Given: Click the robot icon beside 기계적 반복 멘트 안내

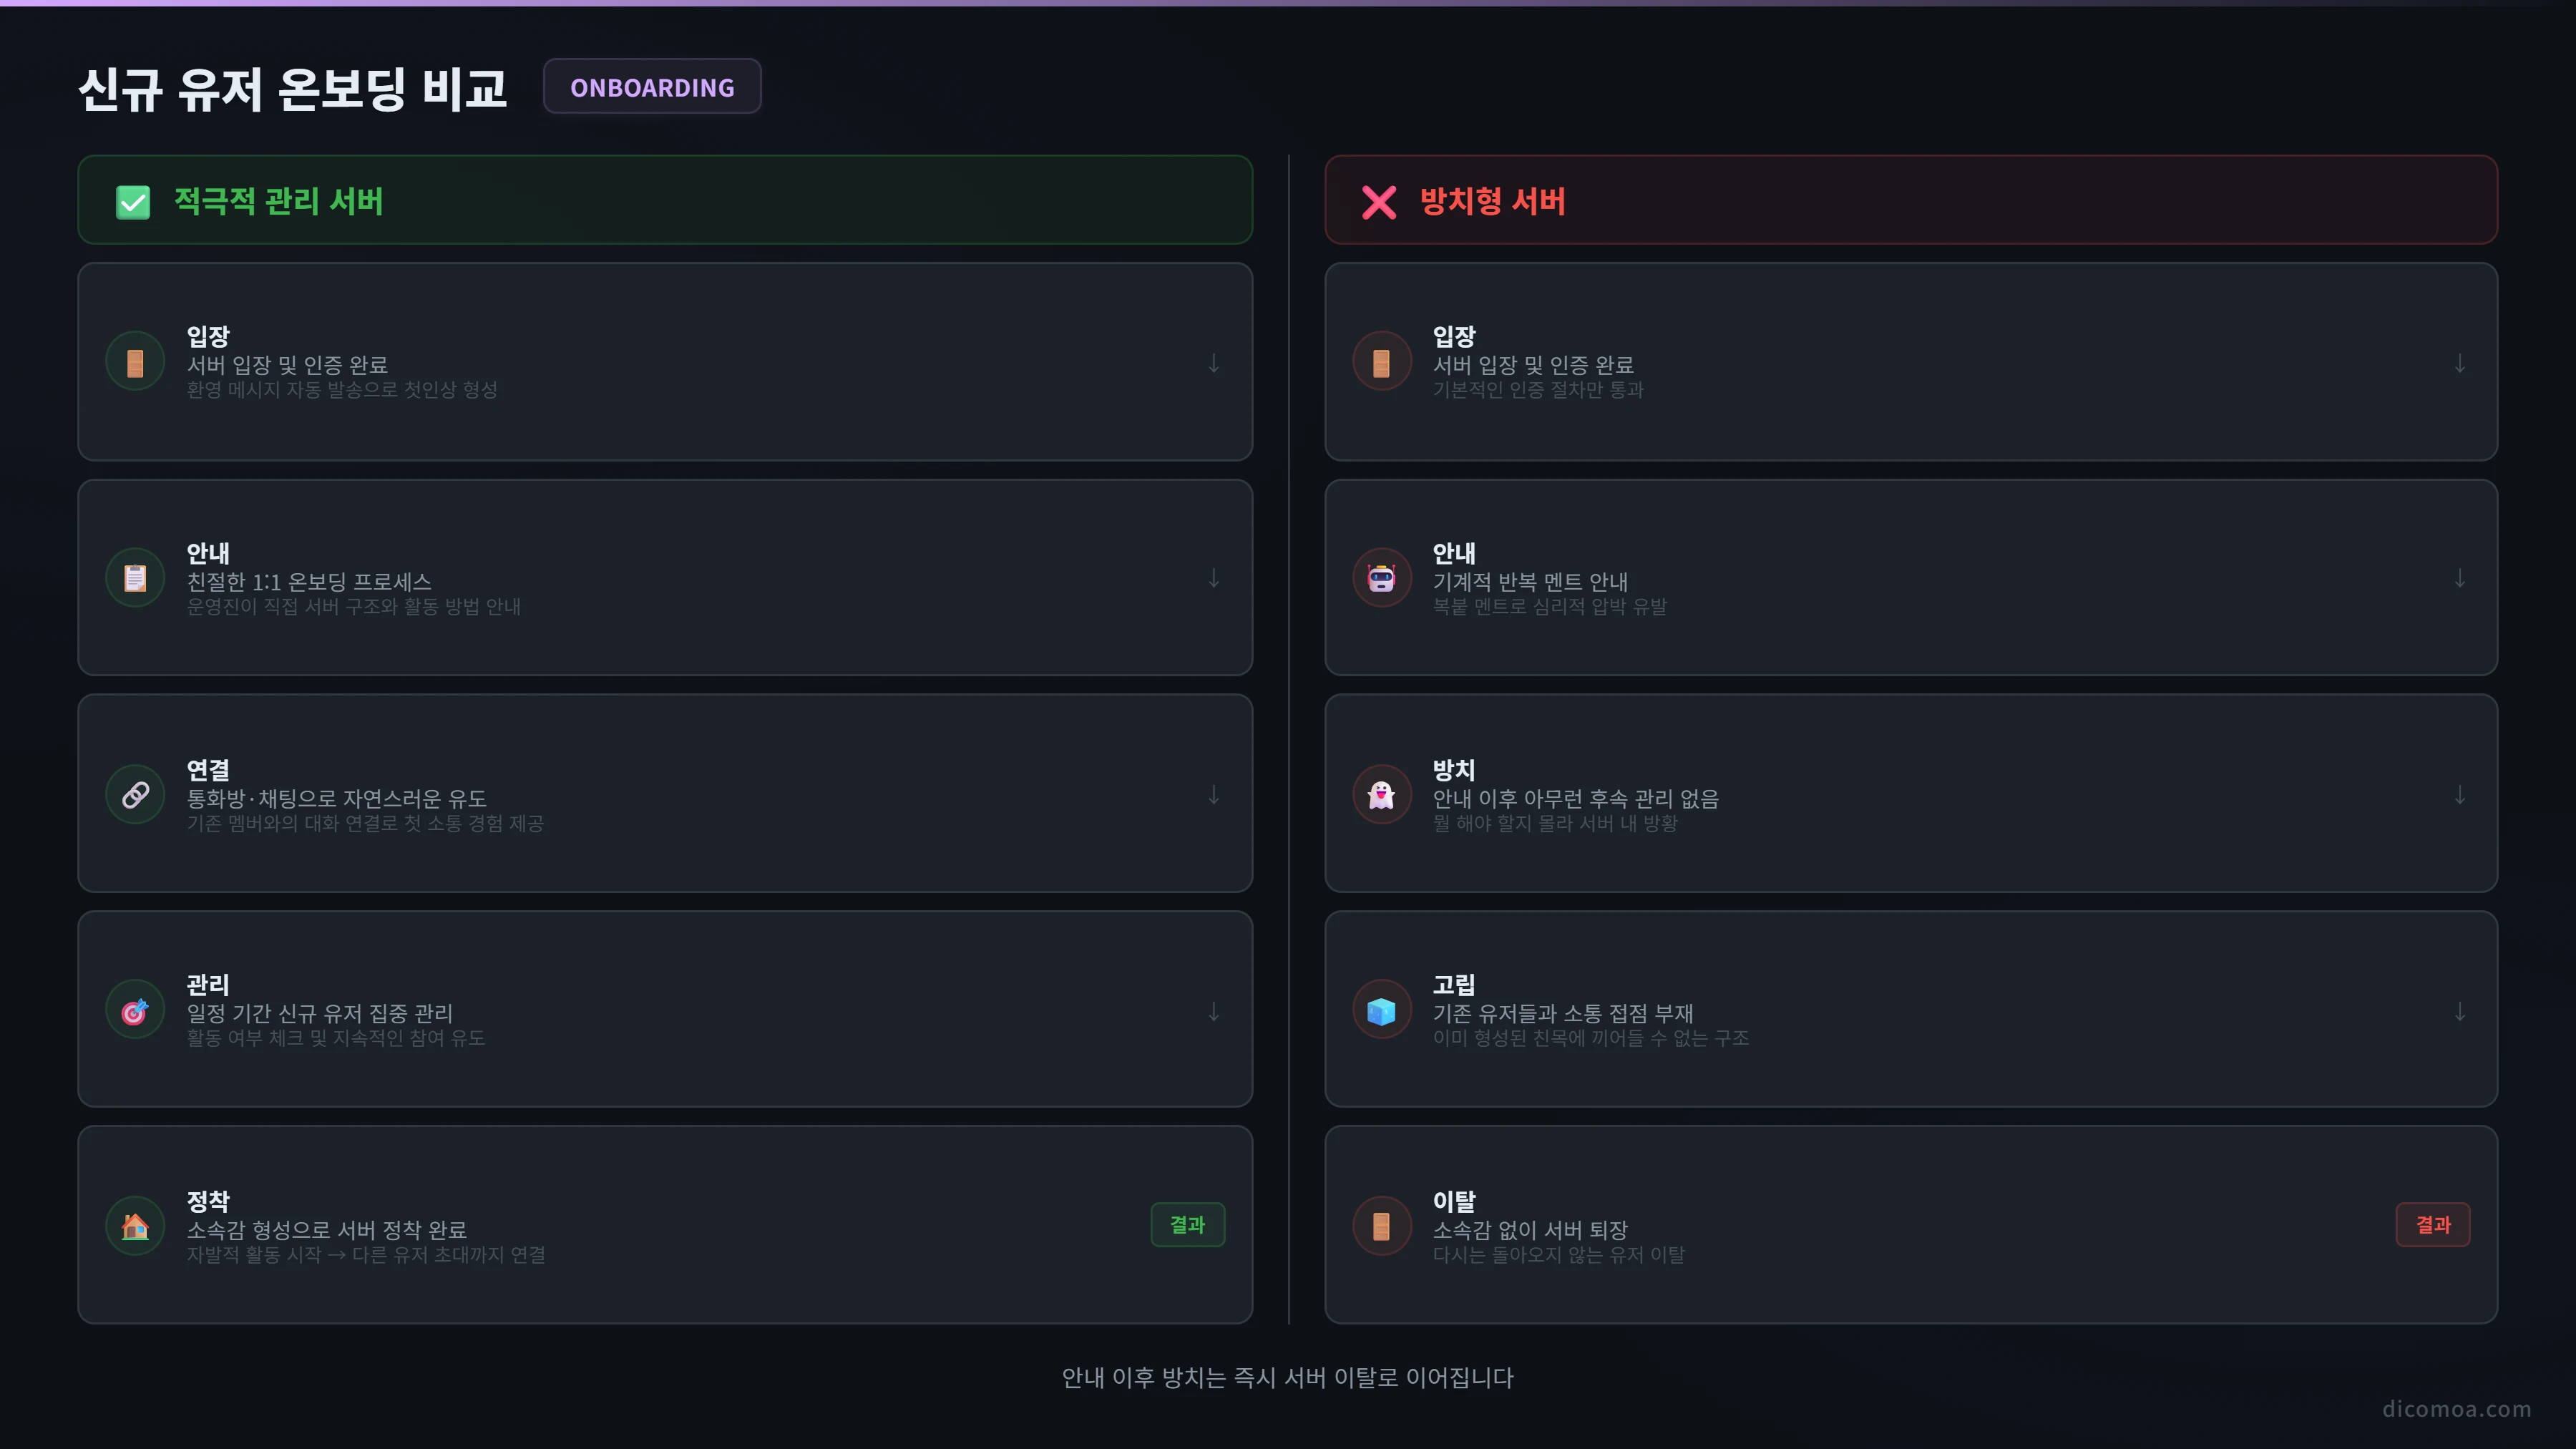Looking at the screenshot, I should point(1381,578).
